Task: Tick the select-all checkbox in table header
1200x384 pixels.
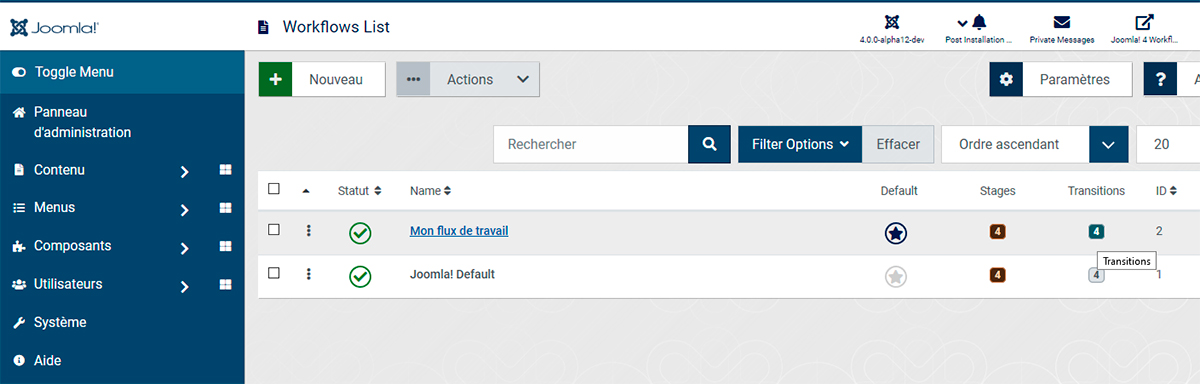Action: pyautogui.click(x=274, y=189)
